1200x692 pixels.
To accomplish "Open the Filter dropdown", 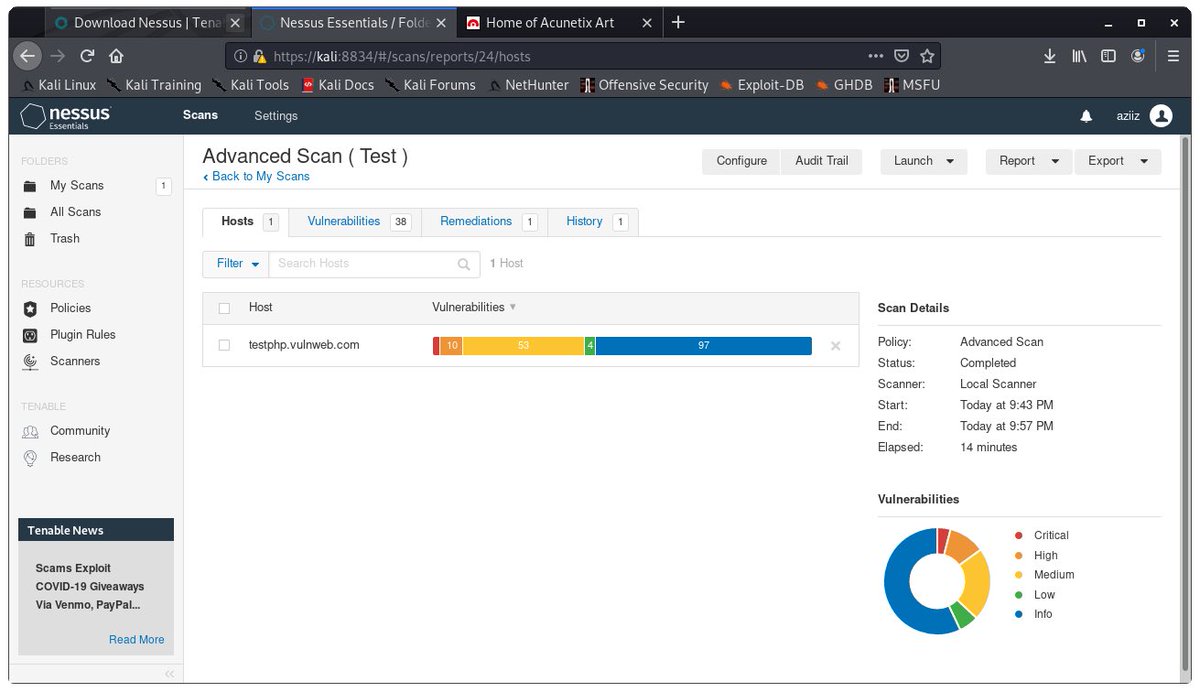I will [x=236, y=264].
